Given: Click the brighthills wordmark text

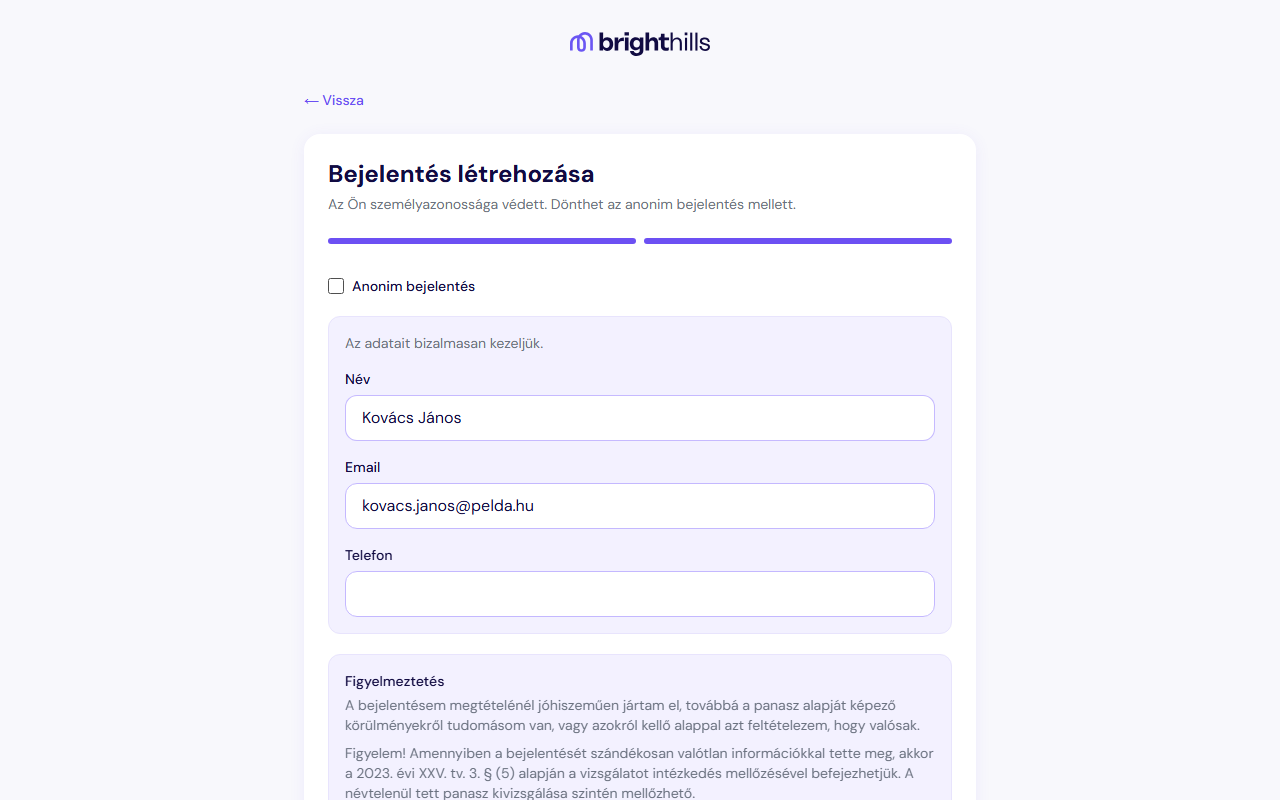Looking at the screenshot, I should 654,43.
